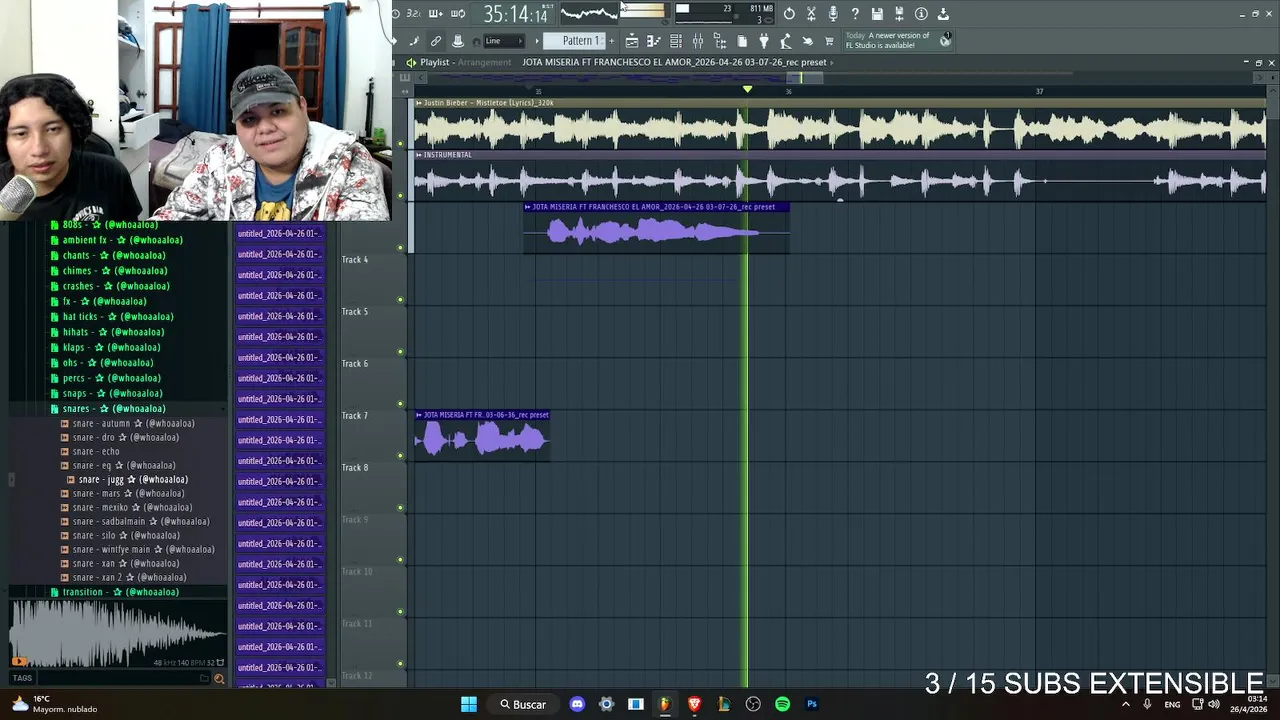The image size is (1280, 720).
Task: Click the shopping cart content library icon
Action: 829,41
